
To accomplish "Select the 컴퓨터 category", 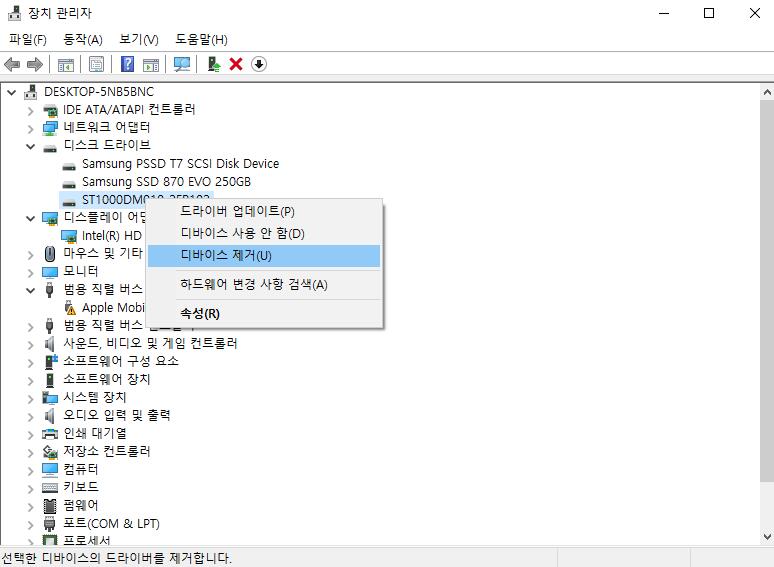I will [x=80, y=469].
